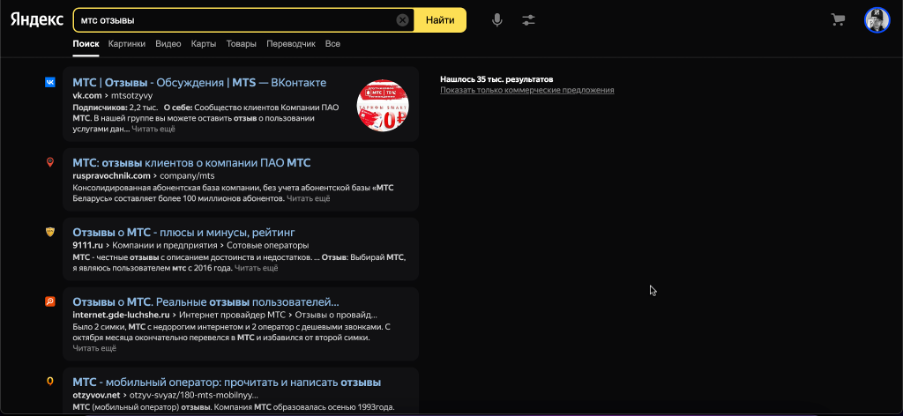The width and height of the screenshot is (904, 416).
Task: Open result Отзывы о МТС. Реальные отзывы пользователей
Action: (206, 302)
